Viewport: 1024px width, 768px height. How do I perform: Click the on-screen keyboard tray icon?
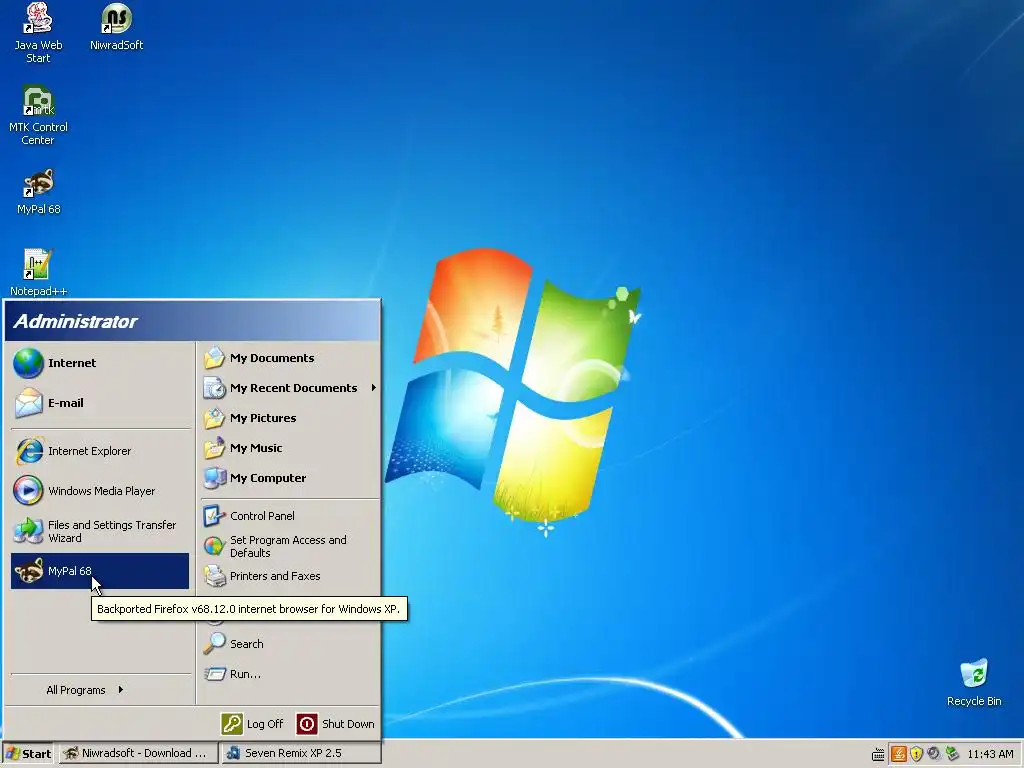[x=878, y=754]
